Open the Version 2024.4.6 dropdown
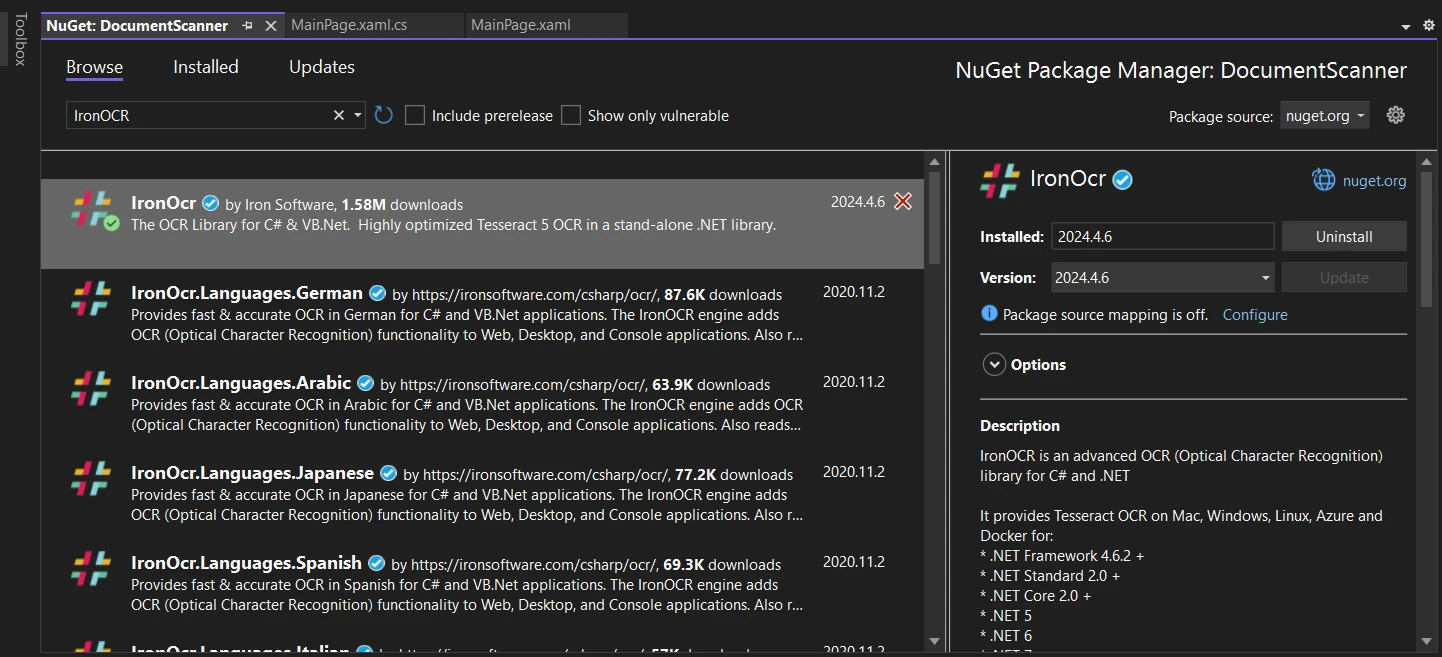The height and width of the screenshot is (657, 1442). 1162,278
